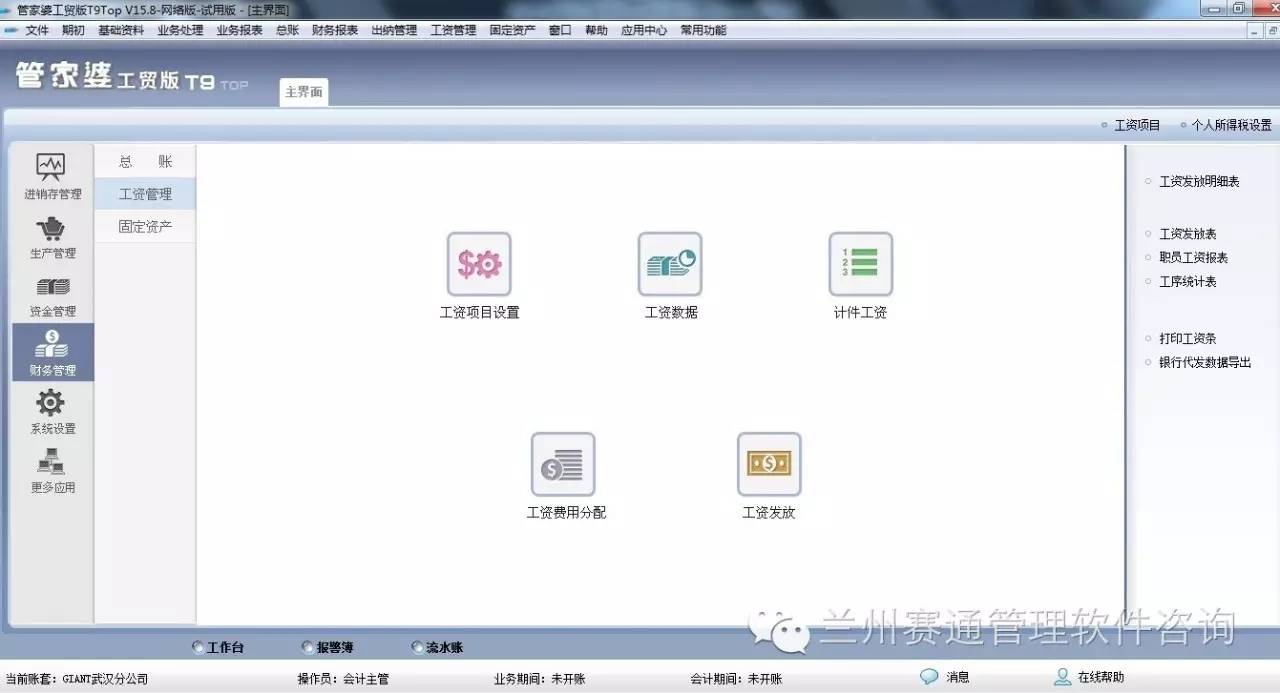Launch the 工资发放 money icon

(x=769, y=465)
